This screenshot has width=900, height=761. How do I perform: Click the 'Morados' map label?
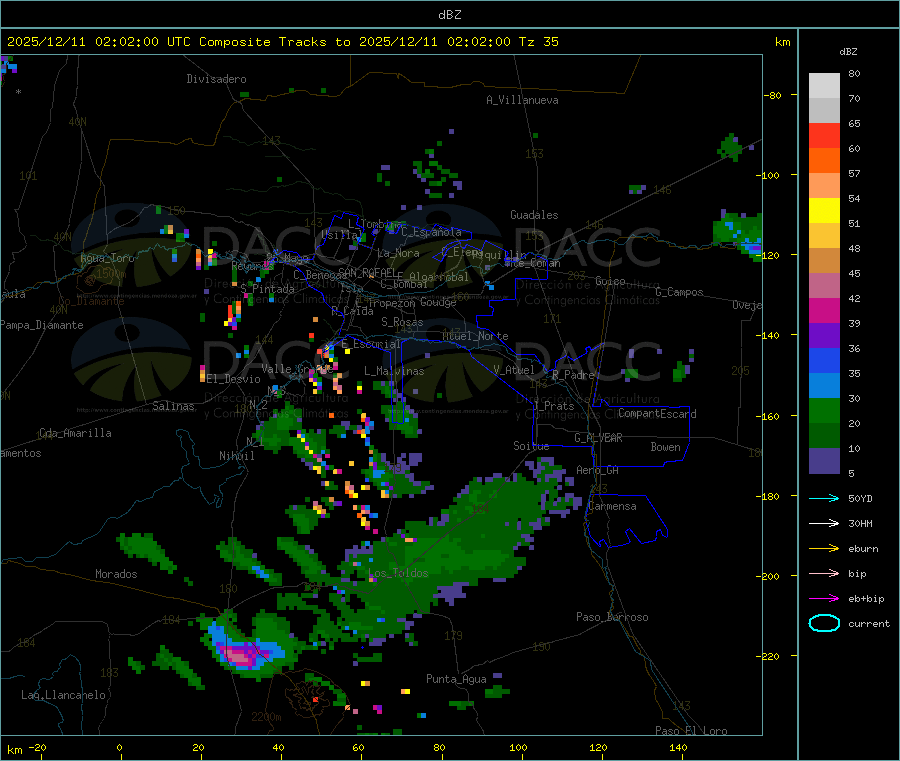(116, 574)
